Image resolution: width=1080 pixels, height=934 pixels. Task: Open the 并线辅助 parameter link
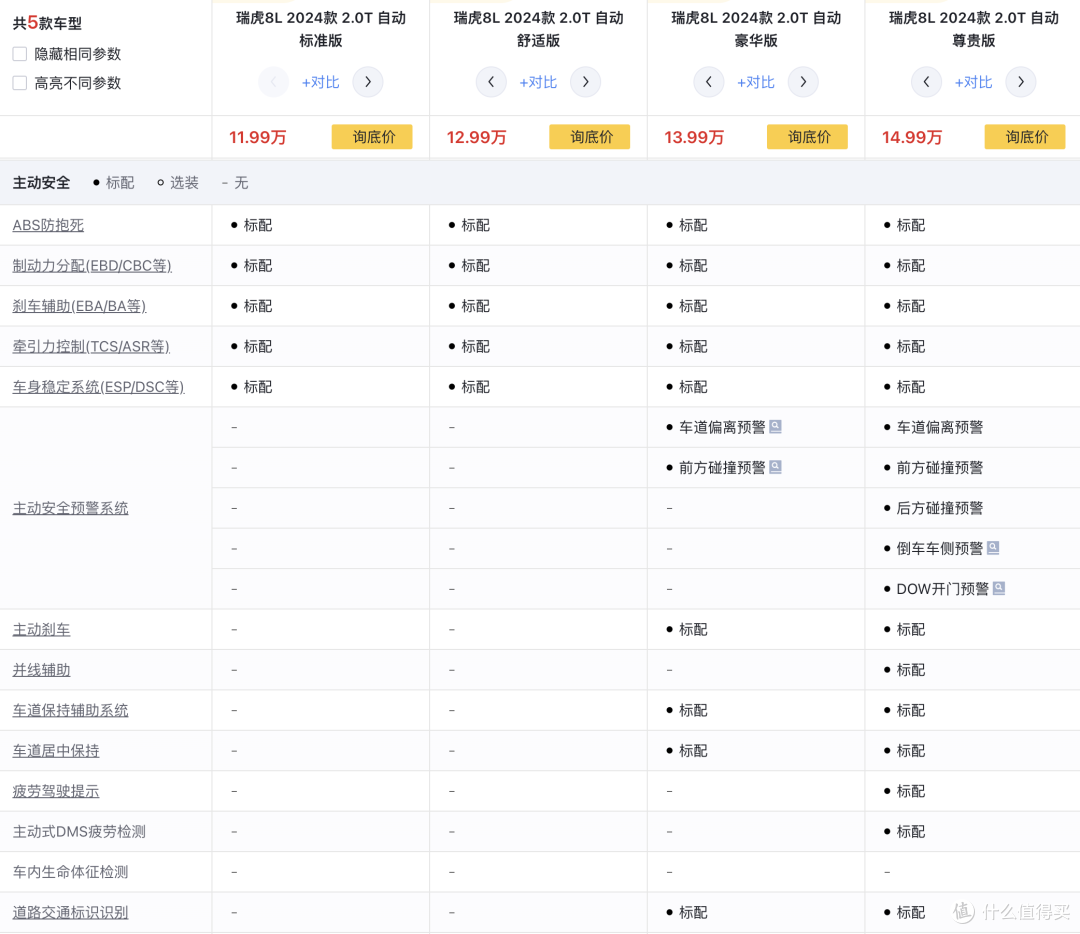point(41,670)
